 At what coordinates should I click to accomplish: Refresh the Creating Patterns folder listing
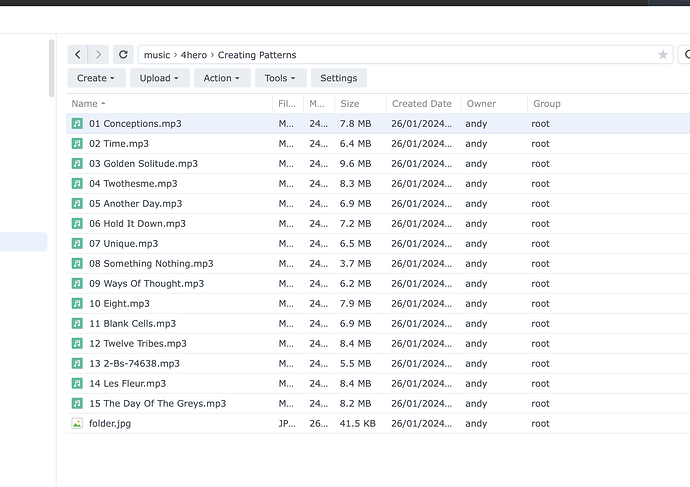(123, 55)
